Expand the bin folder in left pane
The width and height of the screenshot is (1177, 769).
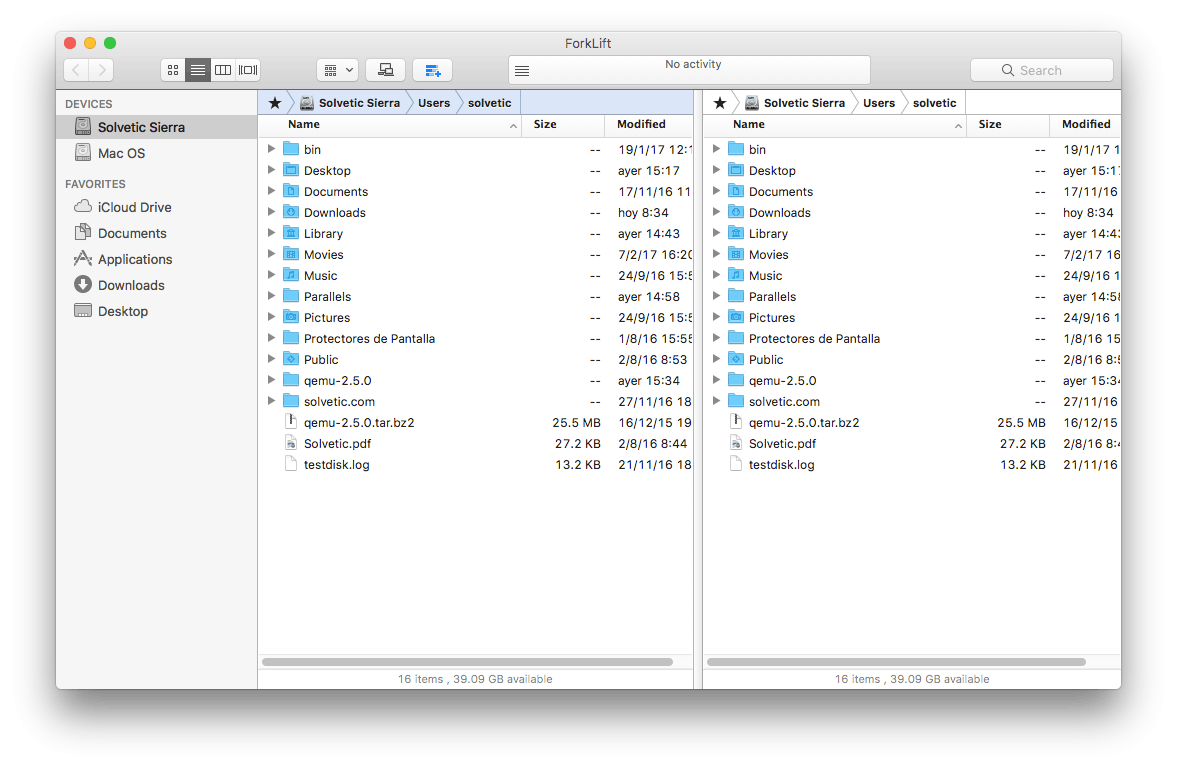coord(271,149)
